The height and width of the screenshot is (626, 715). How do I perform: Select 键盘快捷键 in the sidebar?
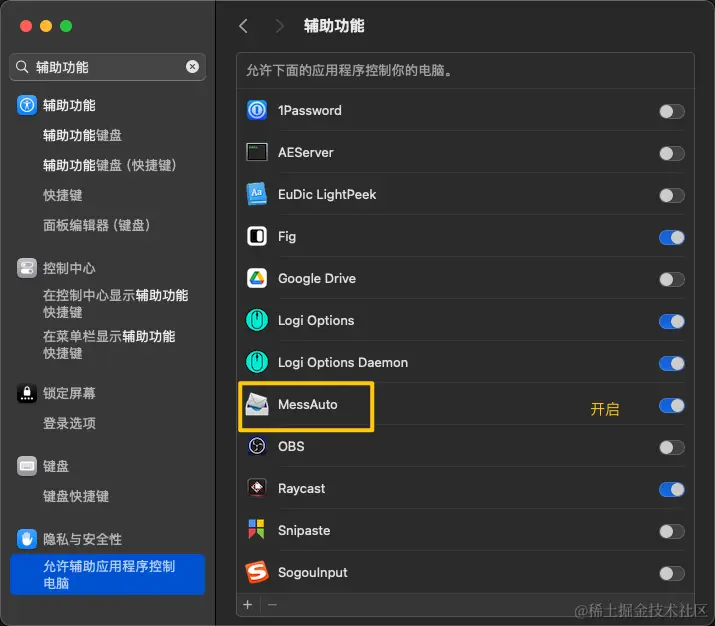click(76, 496)
